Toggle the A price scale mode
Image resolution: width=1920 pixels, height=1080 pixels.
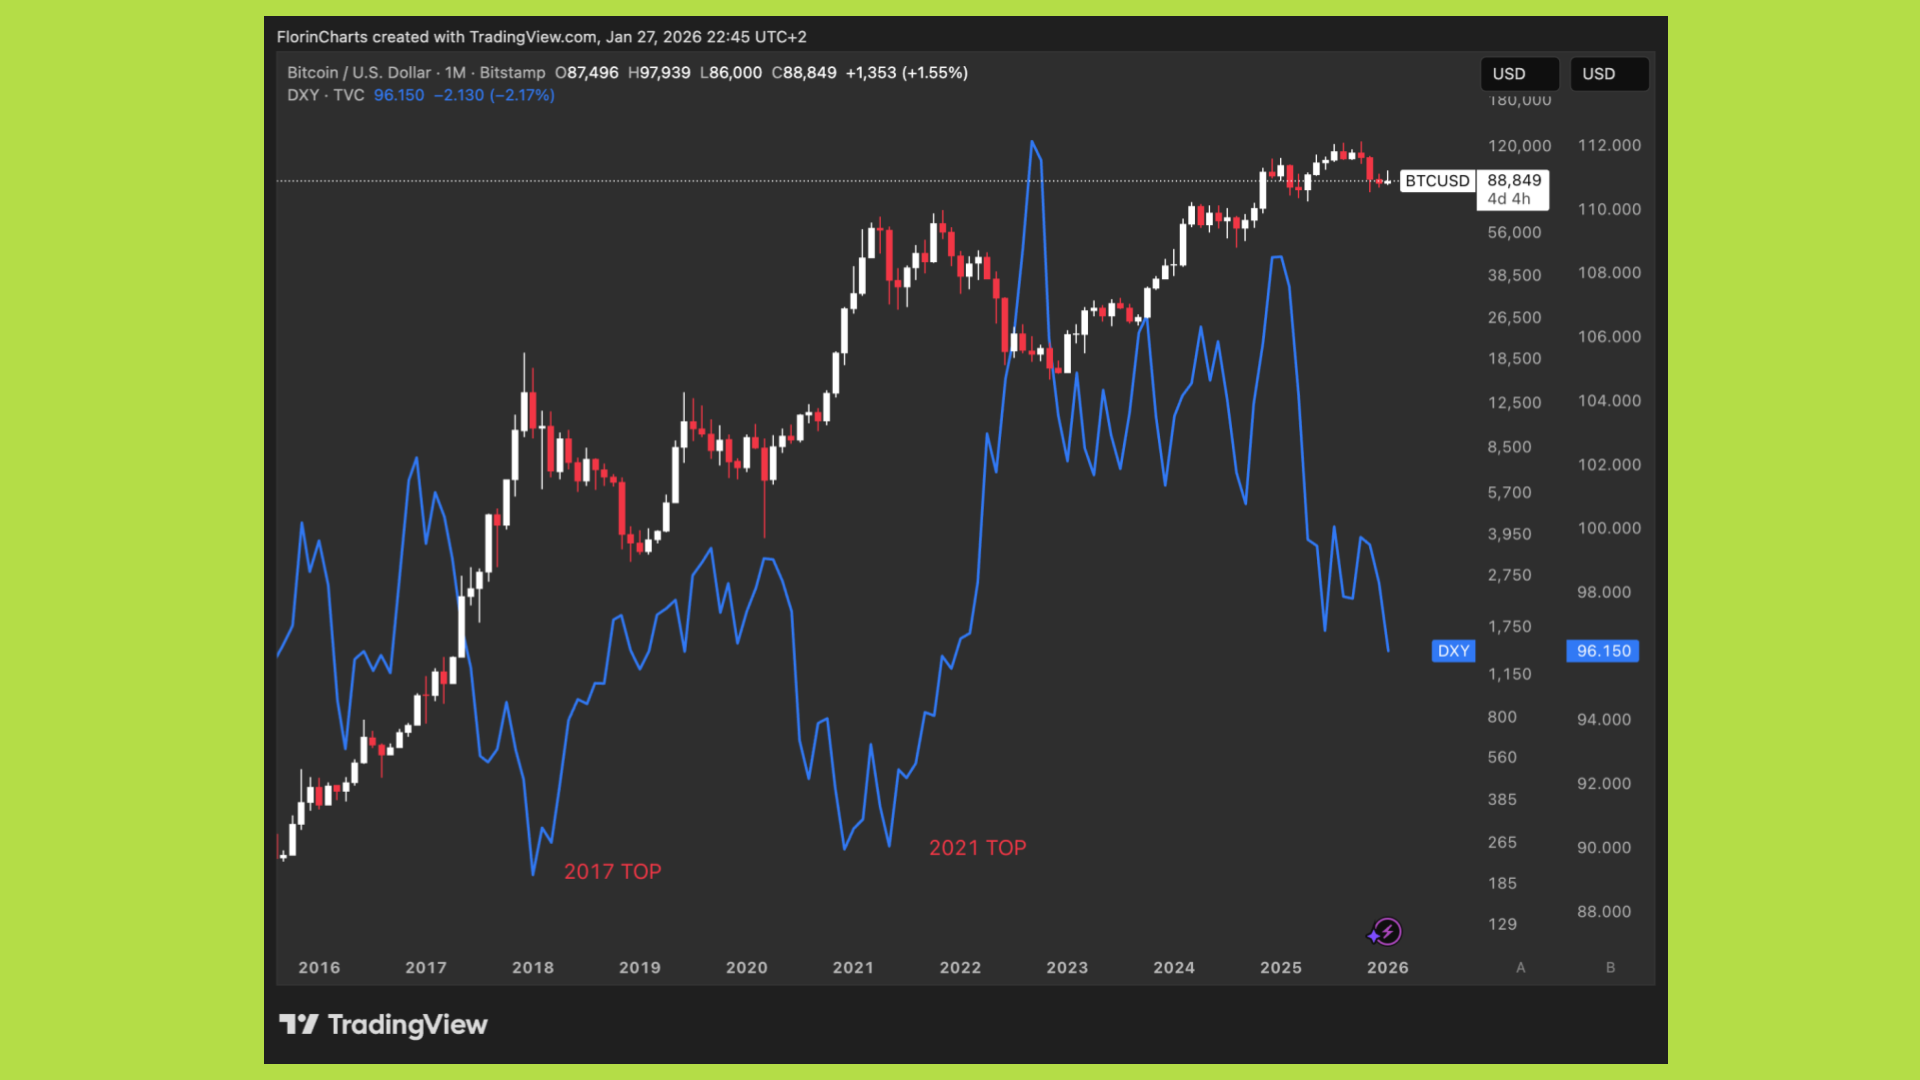click(x=1520, y=967)
